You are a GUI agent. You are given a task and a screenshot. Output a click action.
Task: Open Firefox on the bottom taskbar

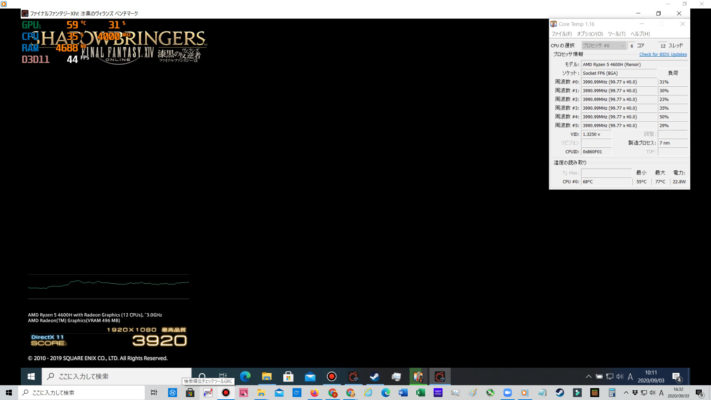[314, 393]
